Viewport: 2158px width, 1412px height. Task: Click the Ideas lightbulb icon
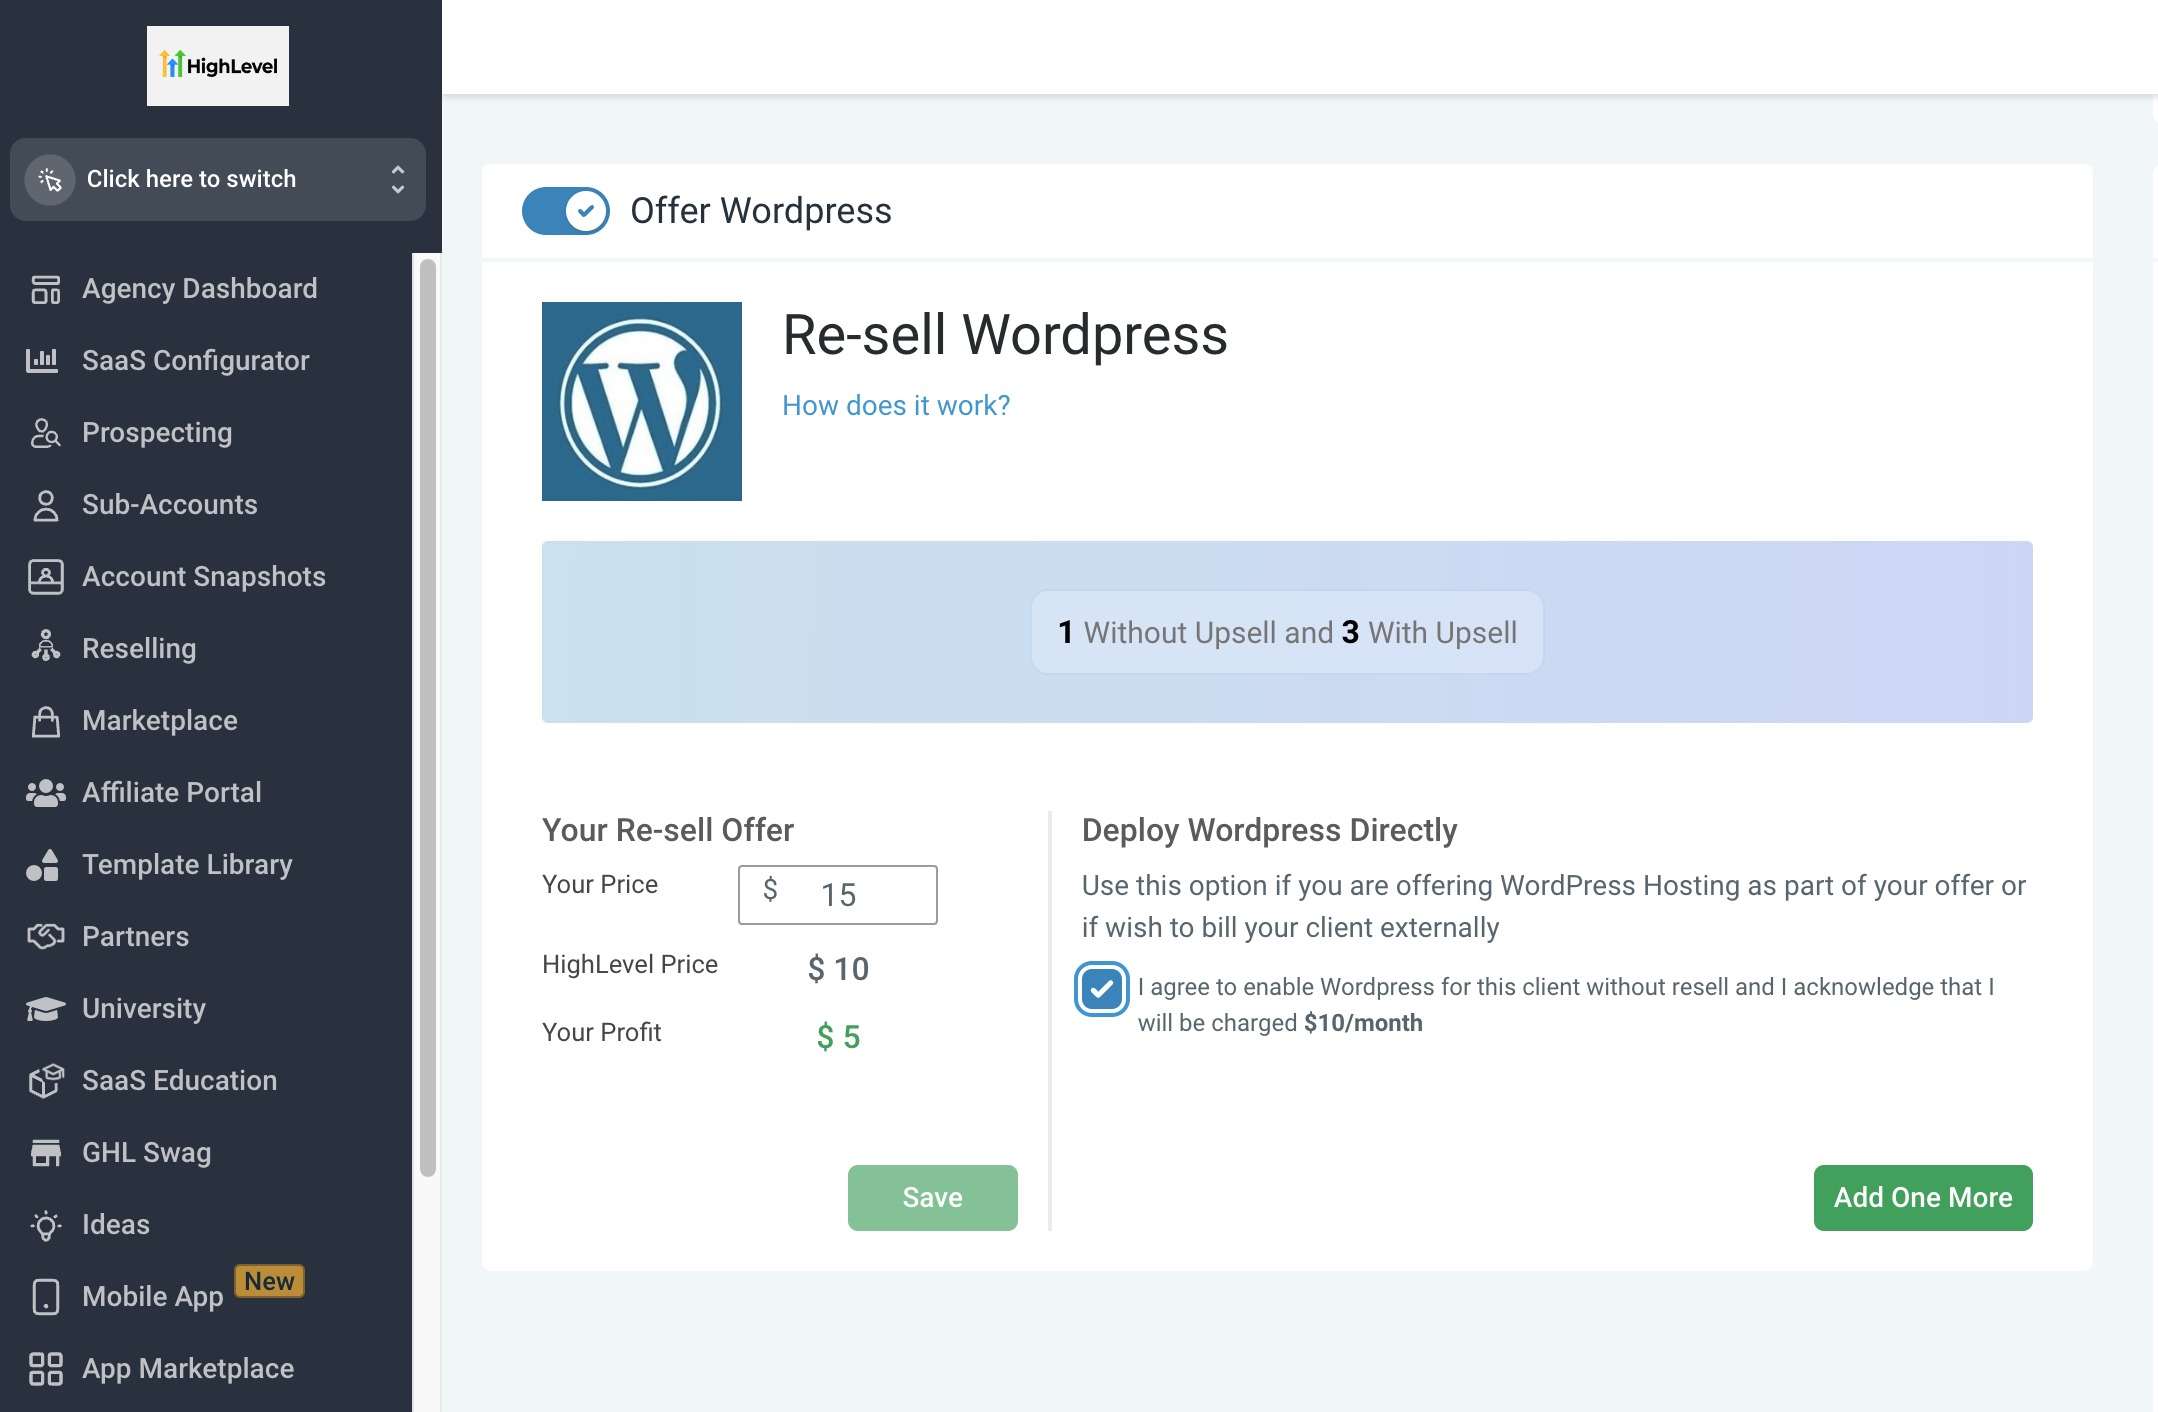(x=46, y=1225)
